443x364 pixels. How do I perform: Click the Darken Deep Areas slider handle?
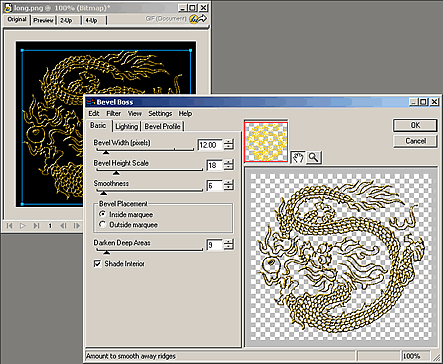coord(106,252)
